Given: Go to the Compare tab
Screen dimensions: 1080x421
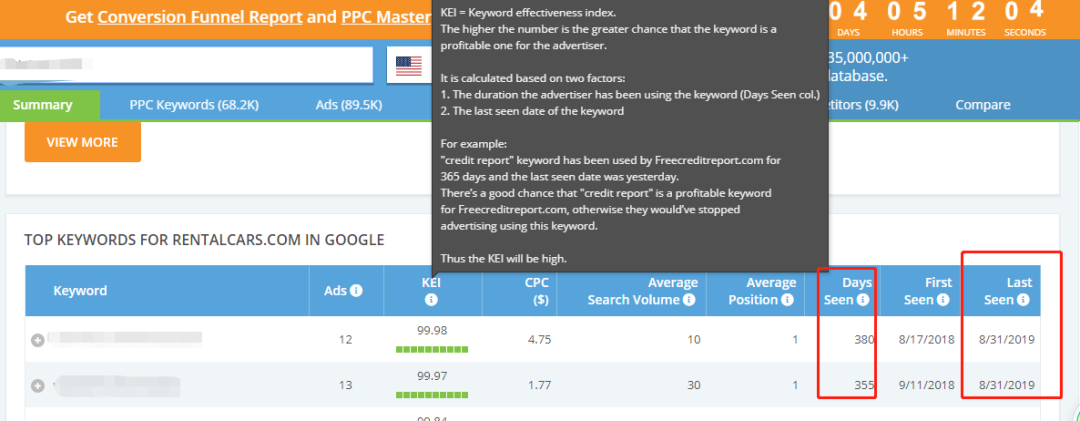Looking at the screenshot, I should click(x=983, y=105).
